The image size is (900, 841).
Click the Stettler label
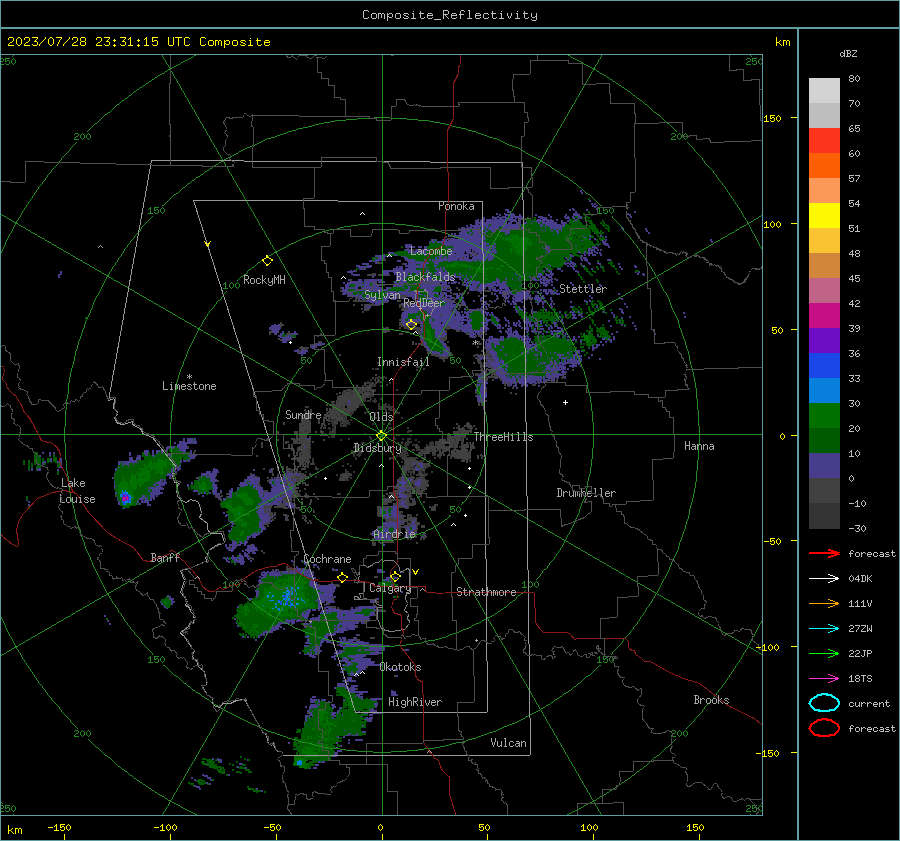[583, 289]
